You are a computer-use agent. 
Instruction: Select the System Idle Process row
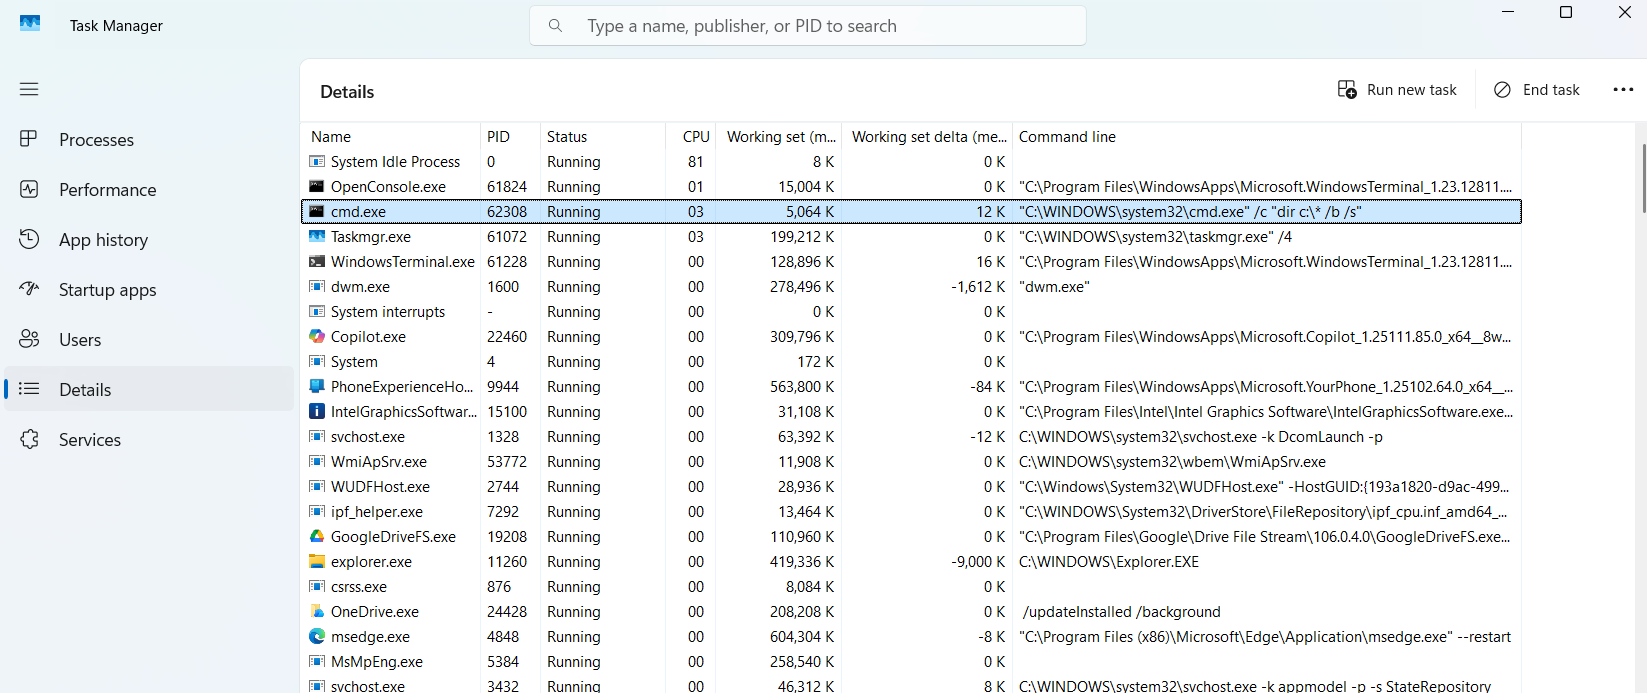pyautogui.click(x=911, y=162)
